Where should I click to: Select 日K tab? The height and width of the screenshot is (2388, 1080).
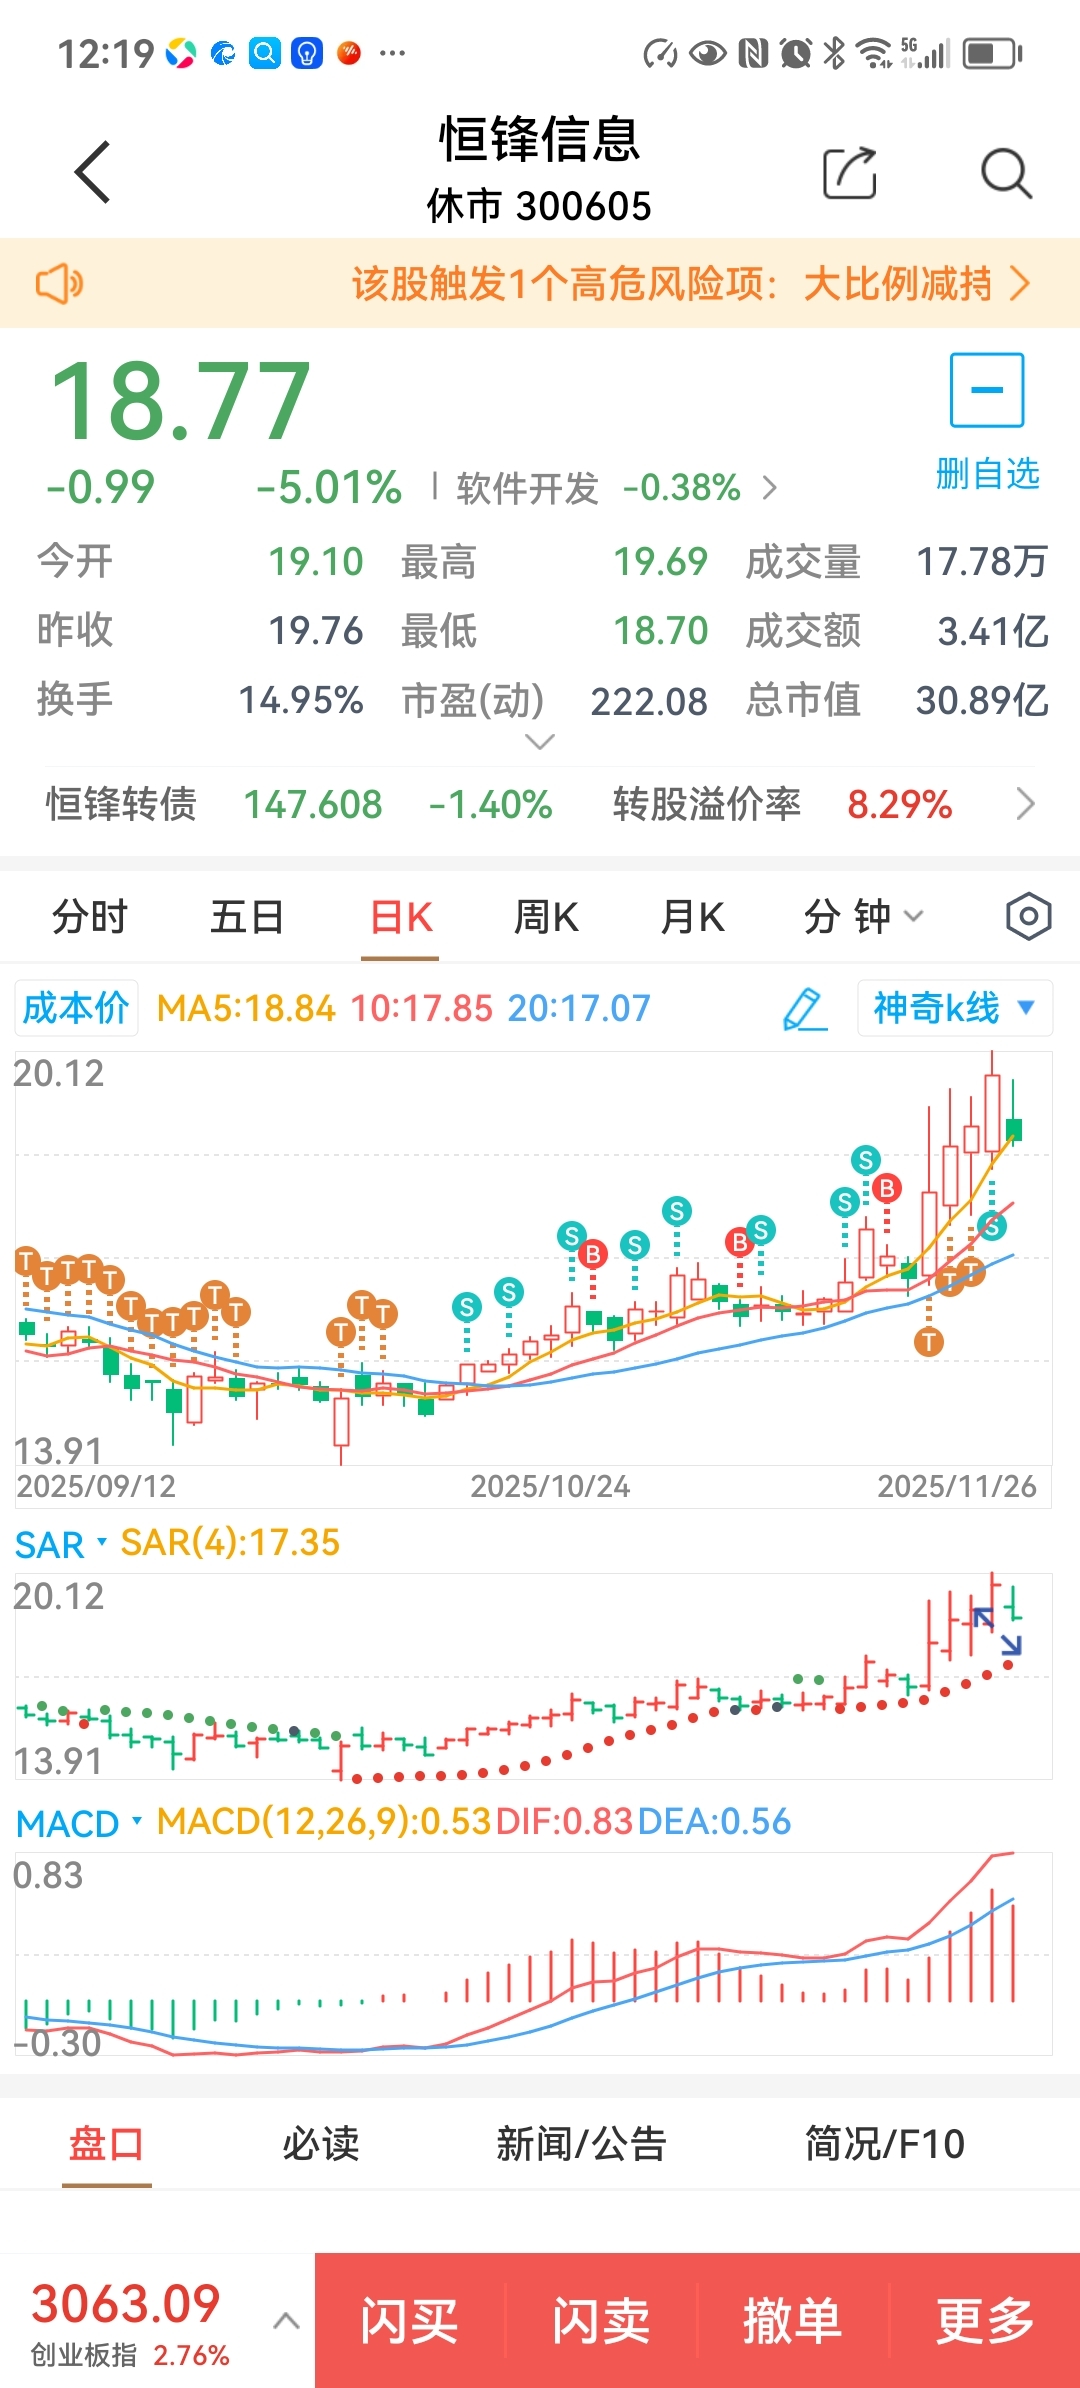pyautogui.click(x=401, y=916)
